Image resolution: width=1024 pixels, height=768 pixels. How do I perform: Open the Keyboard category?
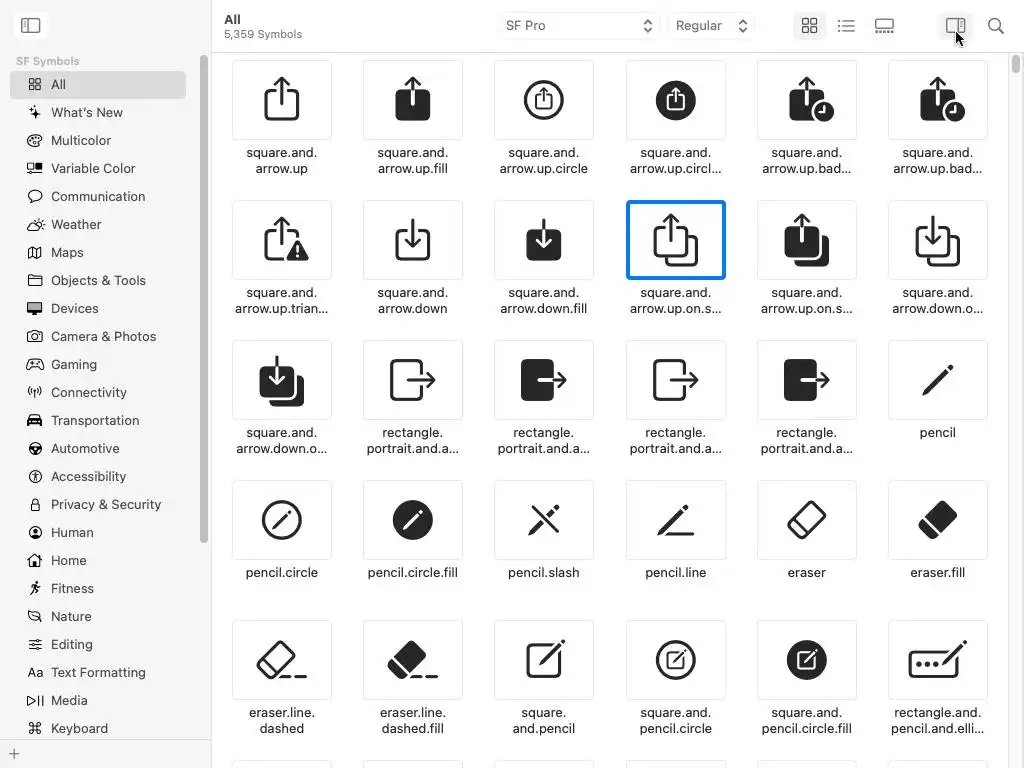98,729
